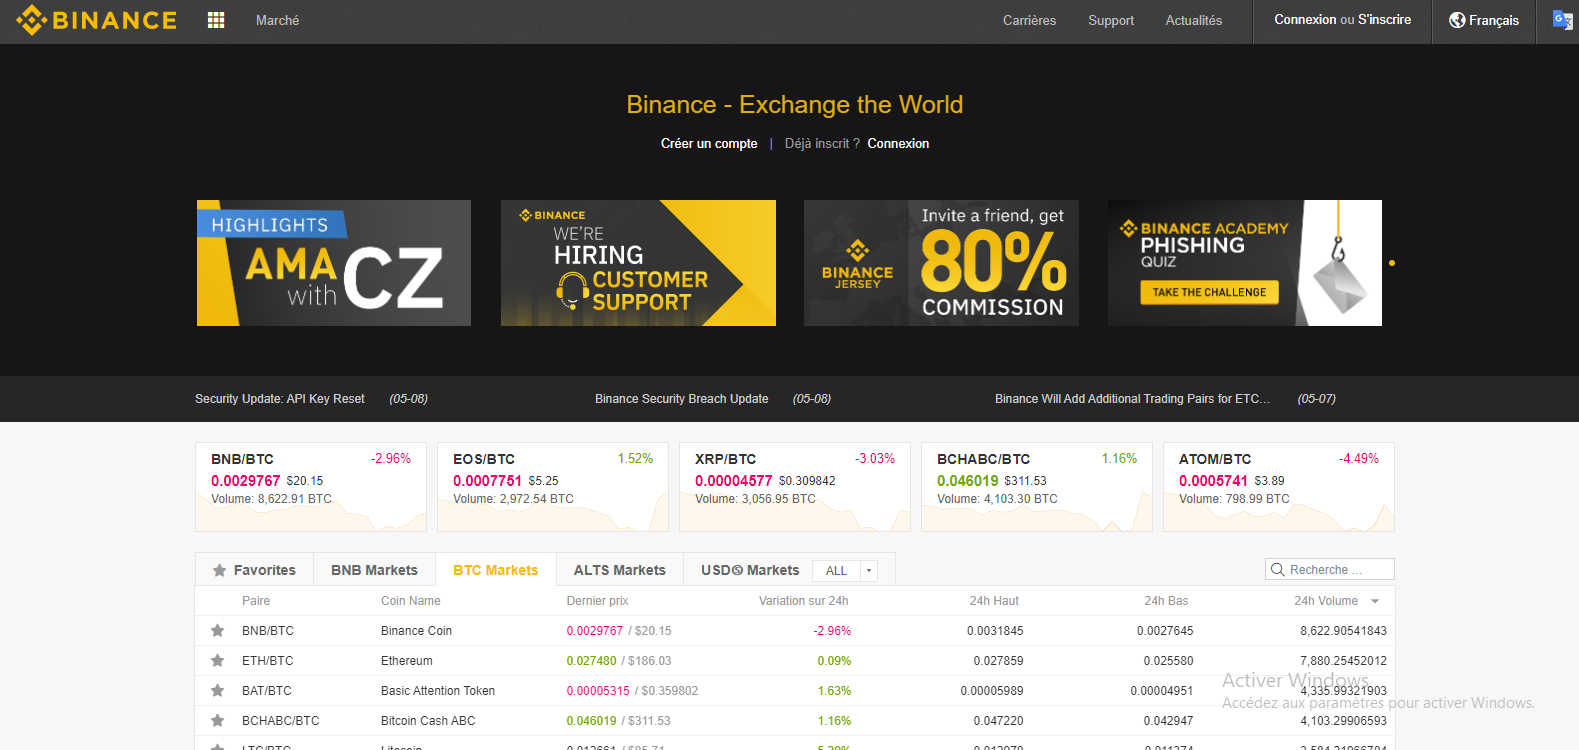This screenshot has height=750, width=1579.
Task: Click the Binance logo
Action: pos(96,20)
